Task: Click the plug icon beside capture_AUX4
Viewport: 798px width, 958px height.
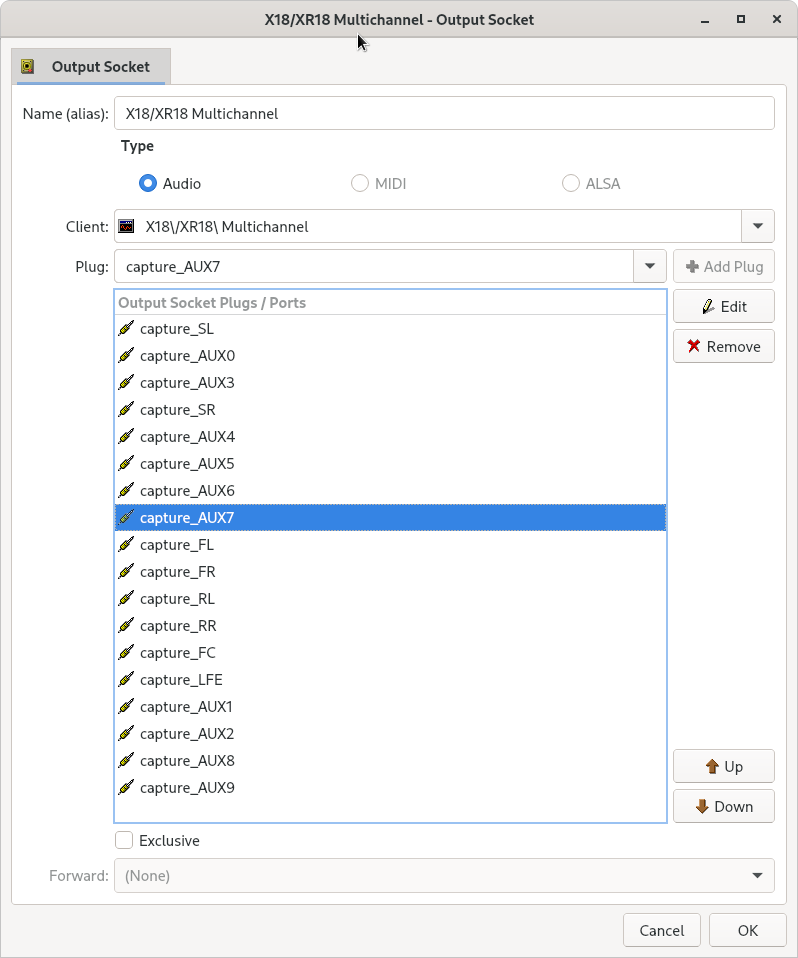Action: 126,437
